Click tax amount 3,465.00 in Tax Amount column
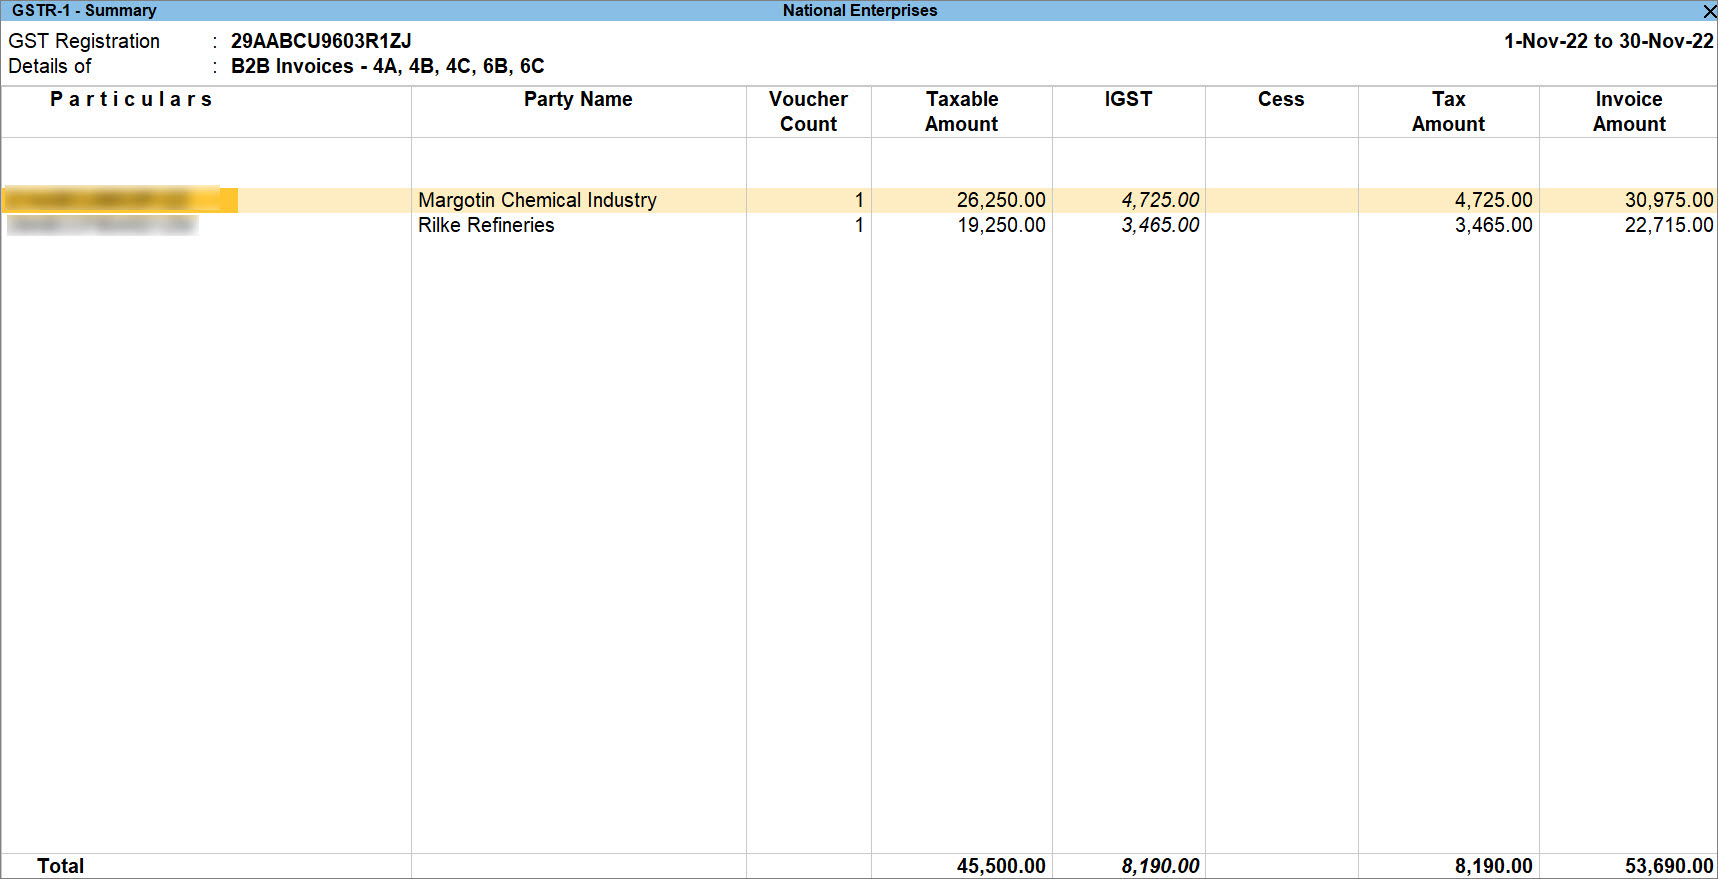The width and height of the screenshot is (1718, 879). tap(1493, 225)
